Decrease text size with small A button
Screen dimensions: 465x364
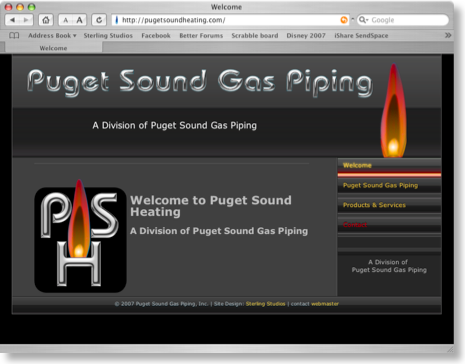pos(66,20)
